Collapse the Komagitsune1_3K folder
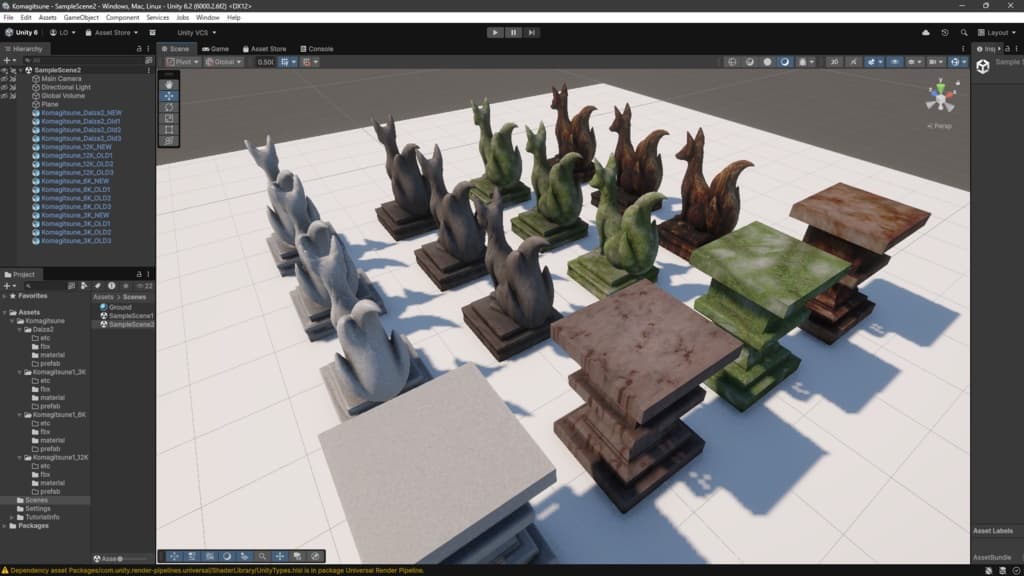Image resolution: width=1024 pixels, height=576 pixels. tap(20, 372)
